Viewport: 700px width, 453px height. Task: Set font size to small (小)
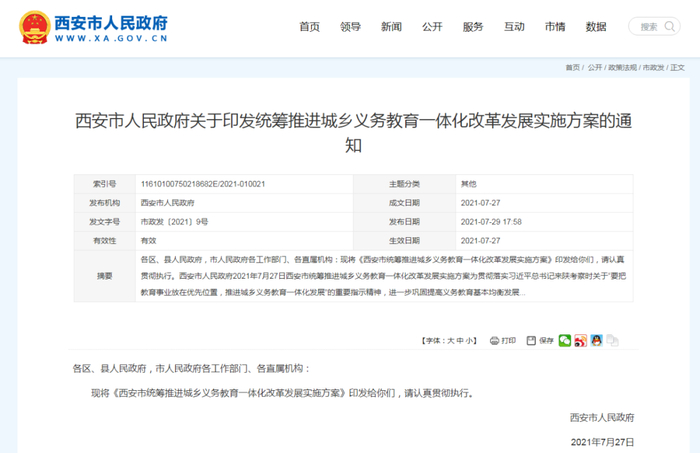pyautogui.click(x=470, y=341)
